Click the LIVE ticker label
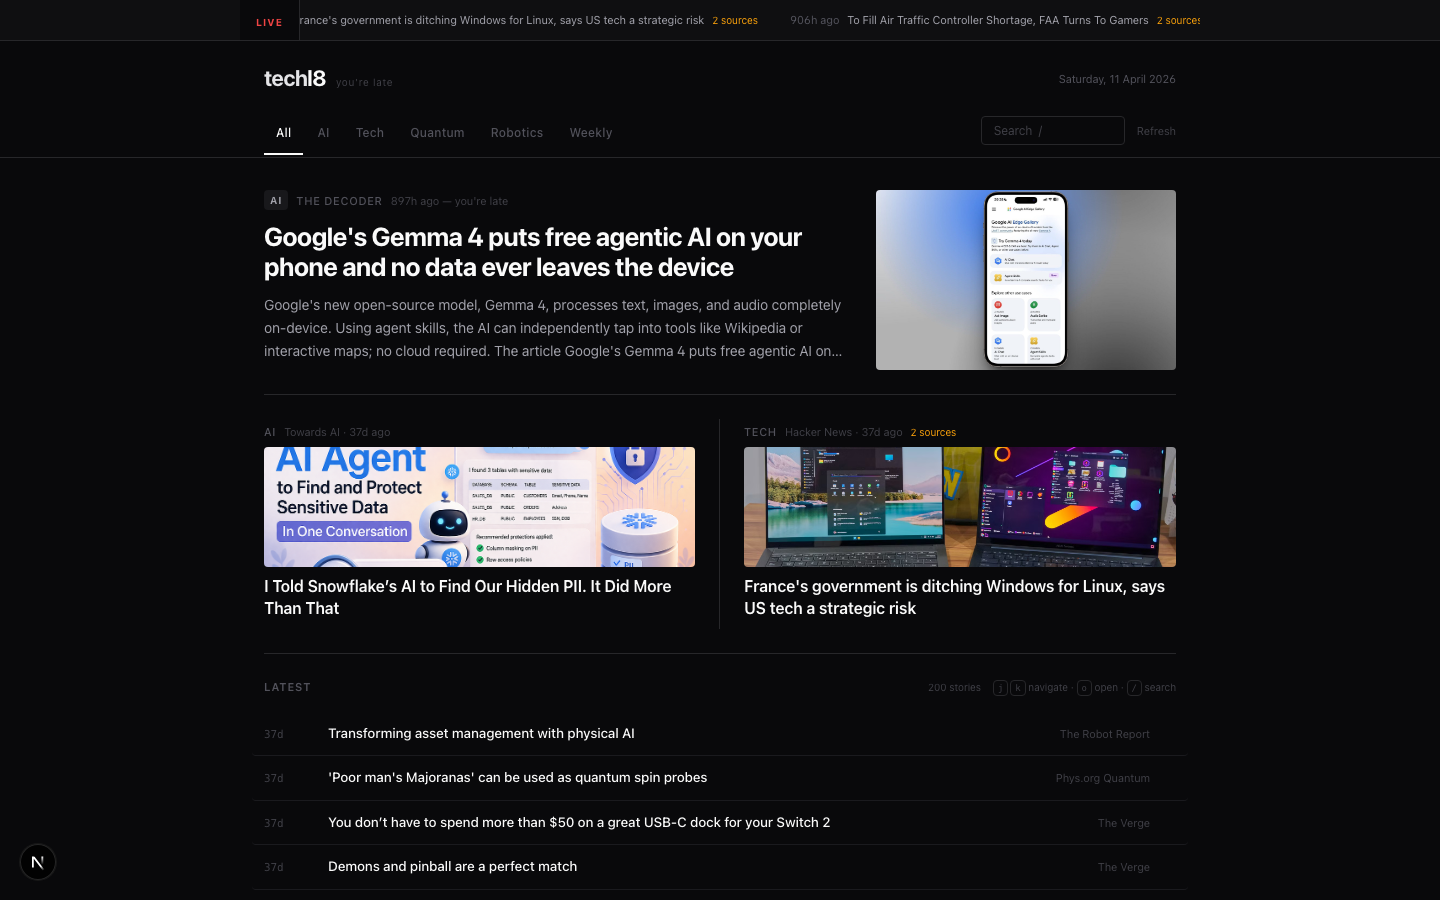Screen dimensions: 1440x900 tap(269, 22)
